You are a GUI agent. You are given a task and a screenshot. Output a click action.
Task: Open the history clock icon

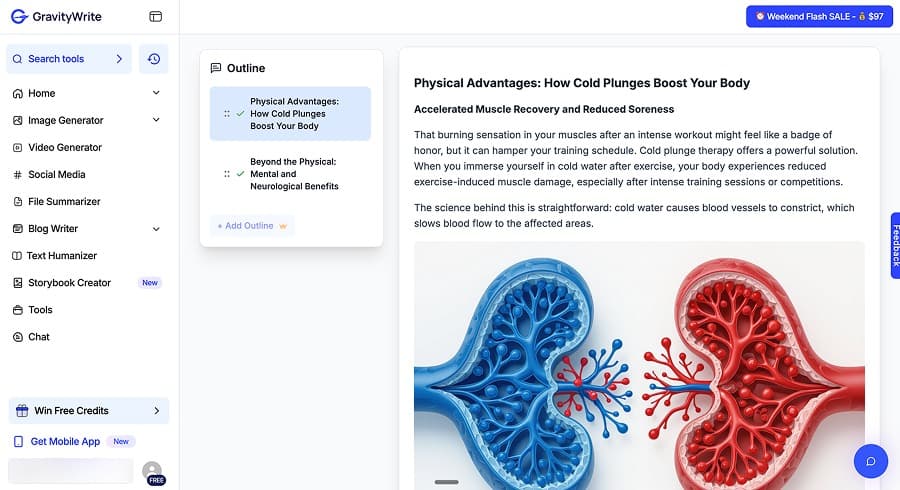(154, 59)
